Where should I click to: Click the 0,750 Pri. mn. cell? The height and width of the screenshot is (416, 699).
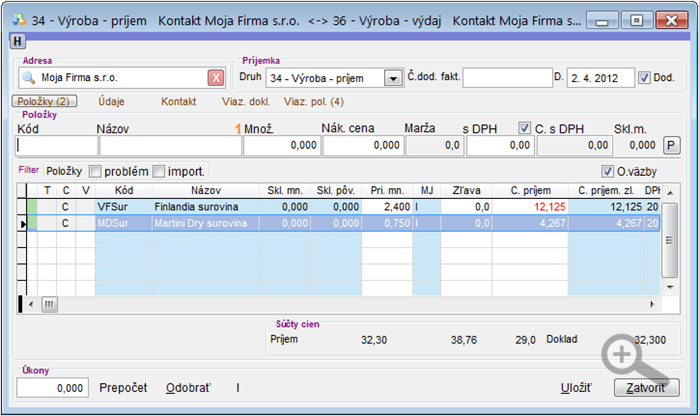tap(387, 223)
